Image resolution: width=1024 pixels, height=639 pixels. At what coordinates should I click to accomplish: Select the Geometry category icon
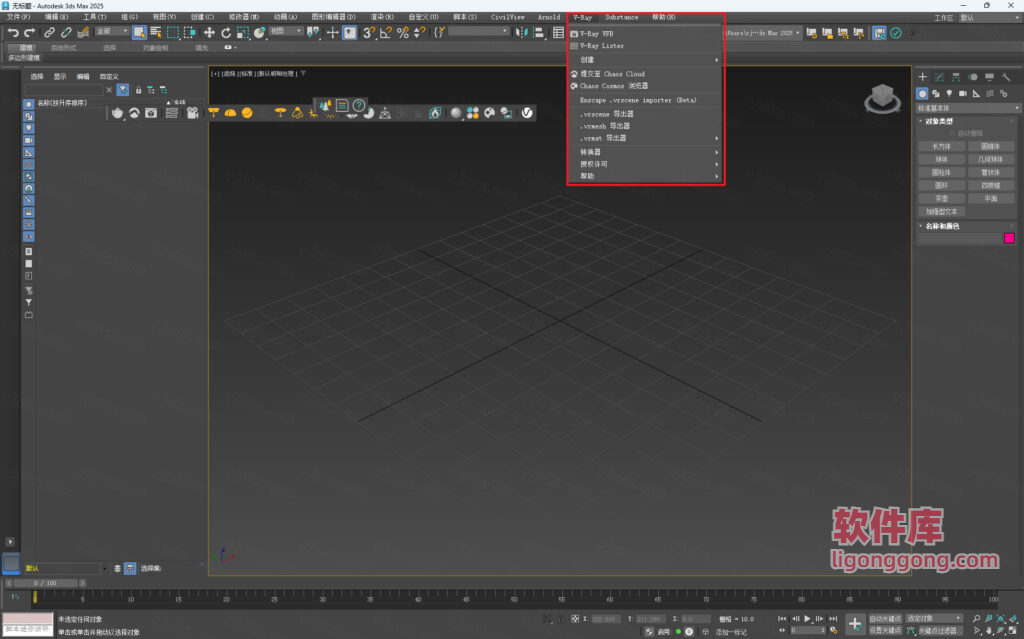pyautogui.click(x=922, y=93)
